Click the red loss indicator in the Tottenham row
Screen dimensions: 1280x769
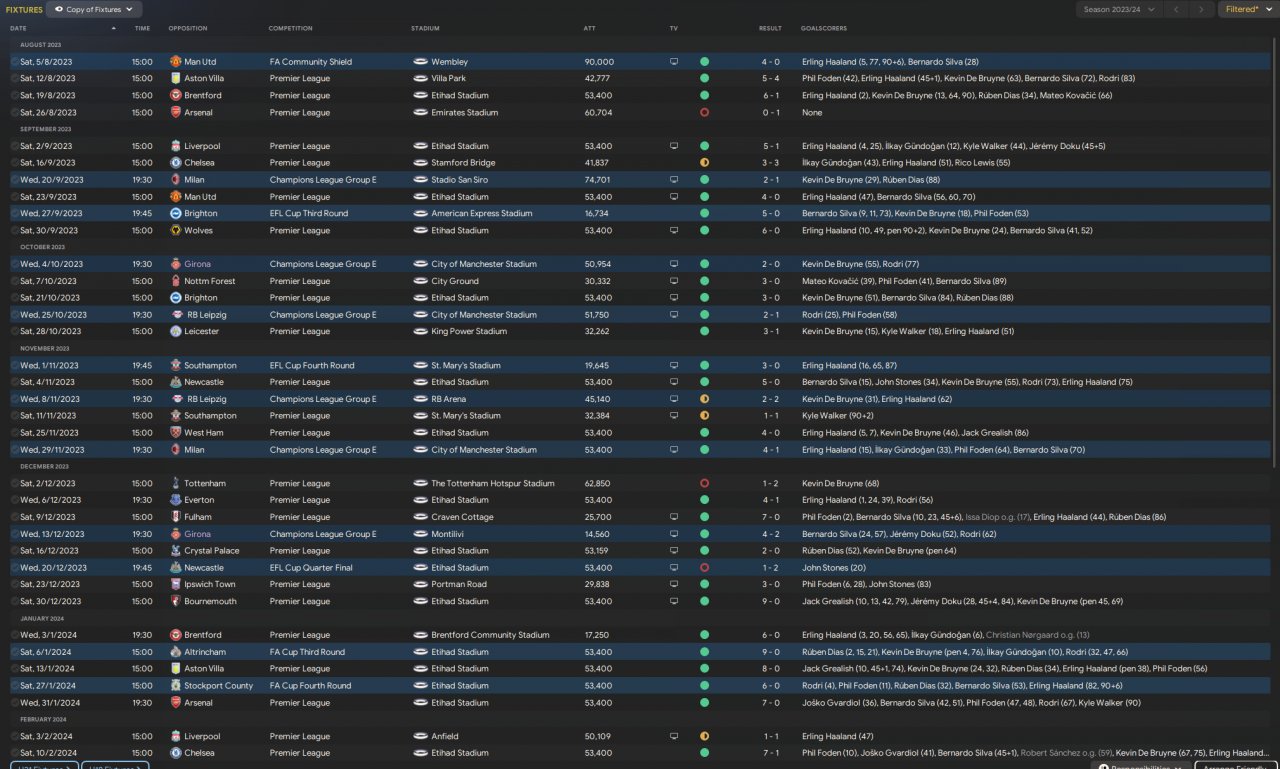[x=704, y=484]
